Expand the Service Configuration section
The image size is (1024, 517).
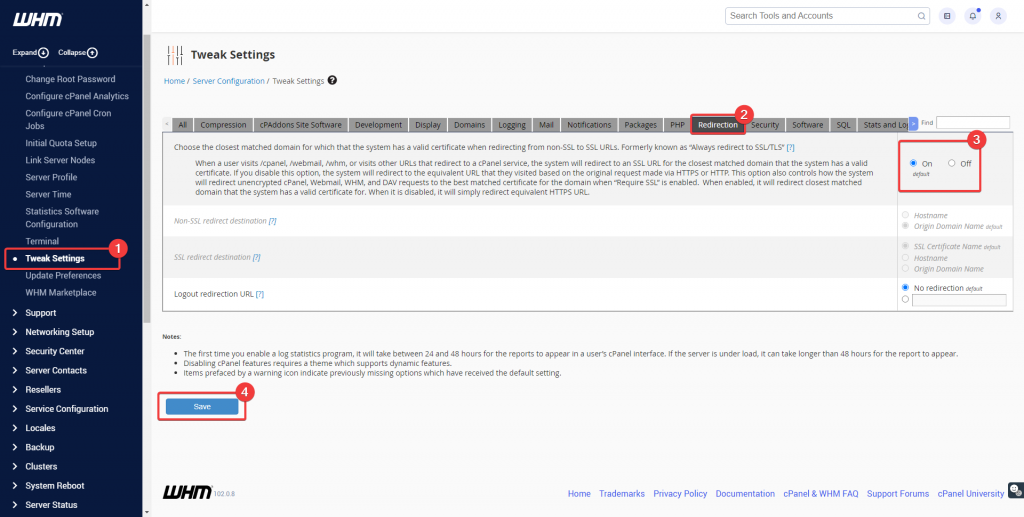tap(67, 409)
